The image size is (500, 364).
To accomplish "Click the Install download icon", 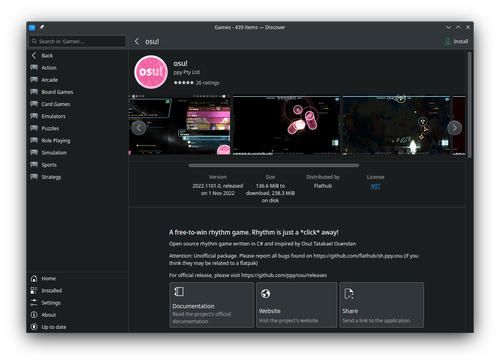I will tap(448, 41).
